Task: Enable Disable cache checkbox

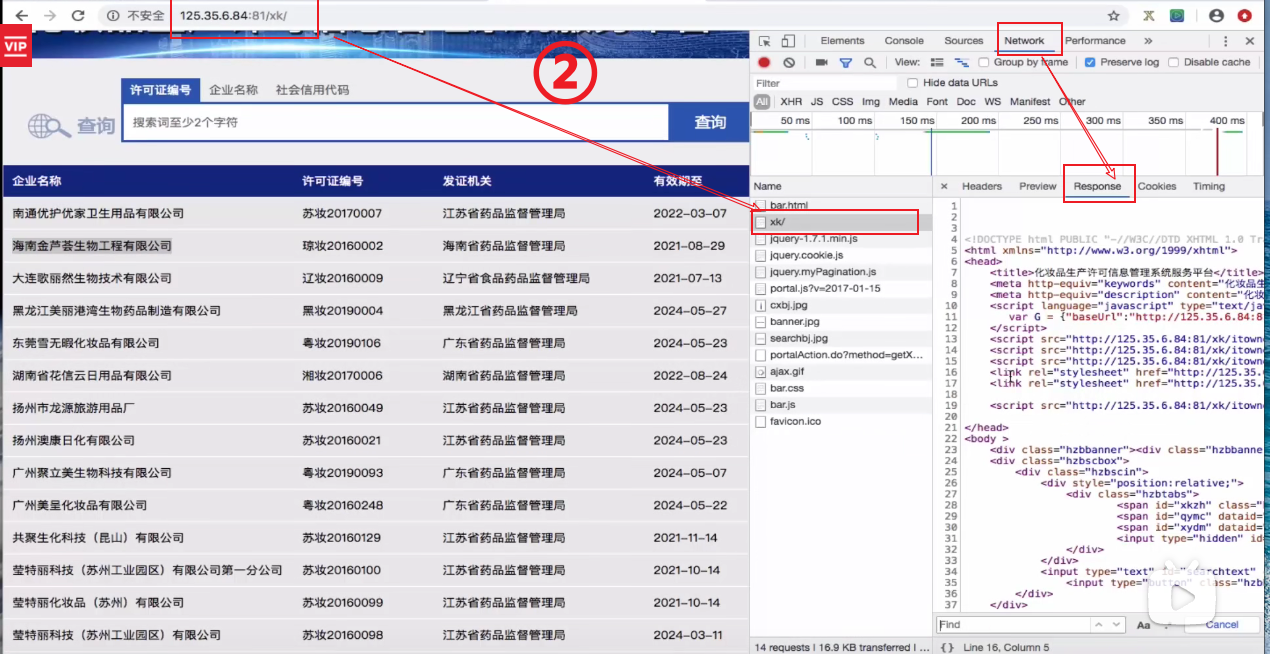Action: pos(1173,62)
